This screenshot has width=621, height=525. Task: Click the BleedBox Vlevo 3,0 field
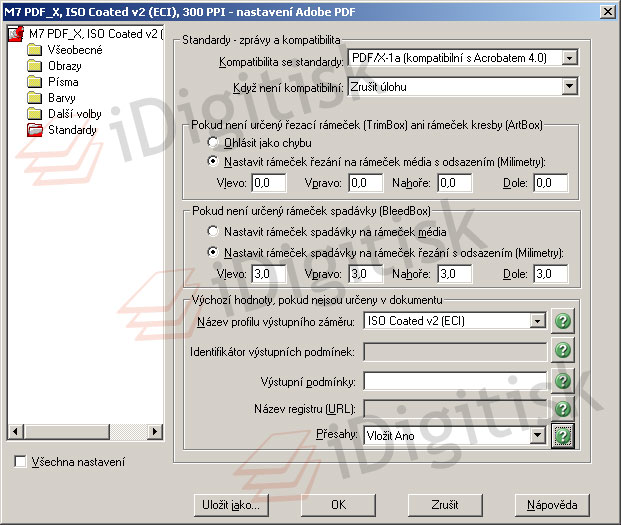tap(269, 274)
